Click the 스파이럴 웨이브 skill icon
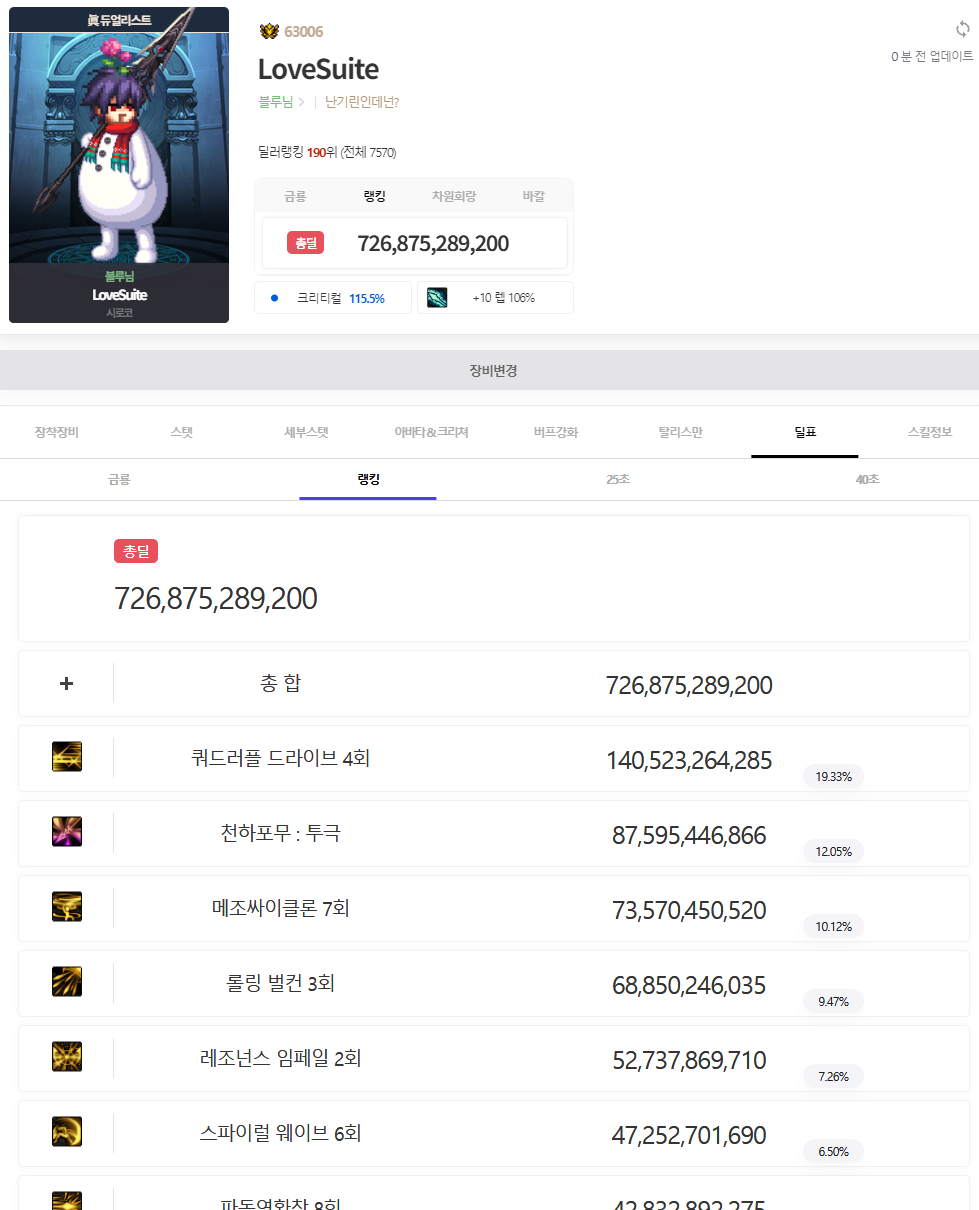Screen dimensions: 979x1210 coord(67,1132)
